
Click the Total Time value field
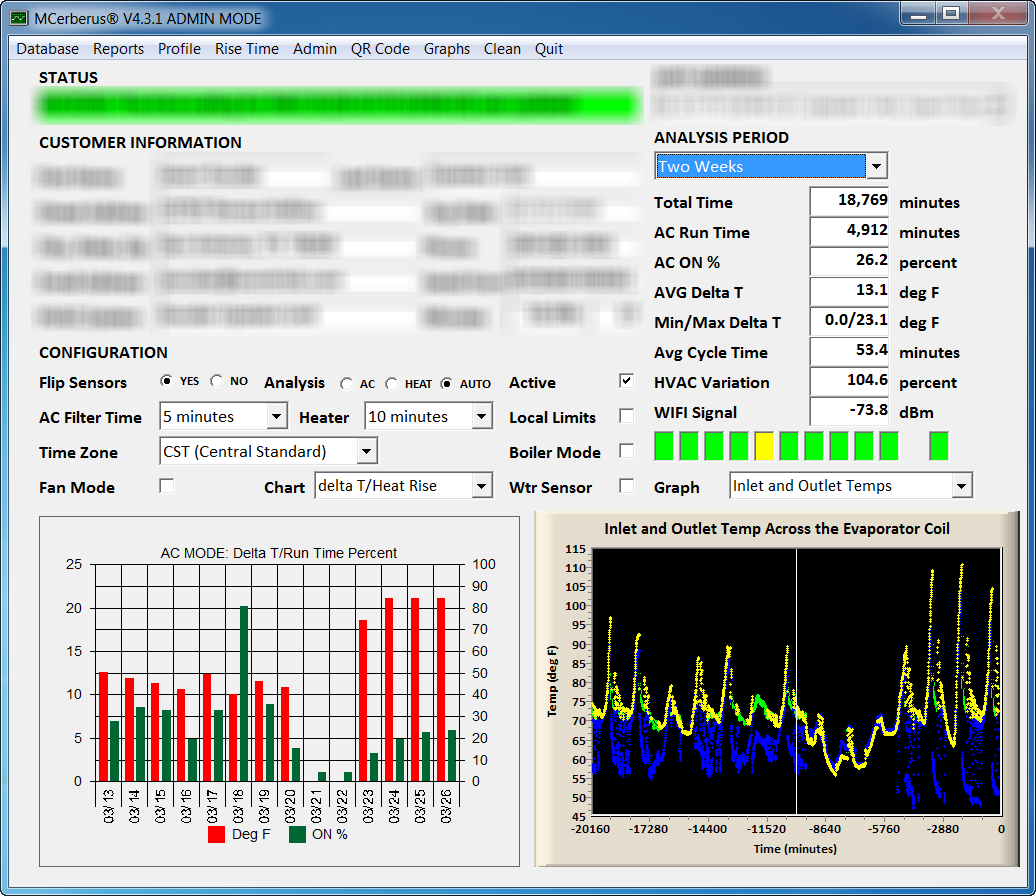coord(849,201)
